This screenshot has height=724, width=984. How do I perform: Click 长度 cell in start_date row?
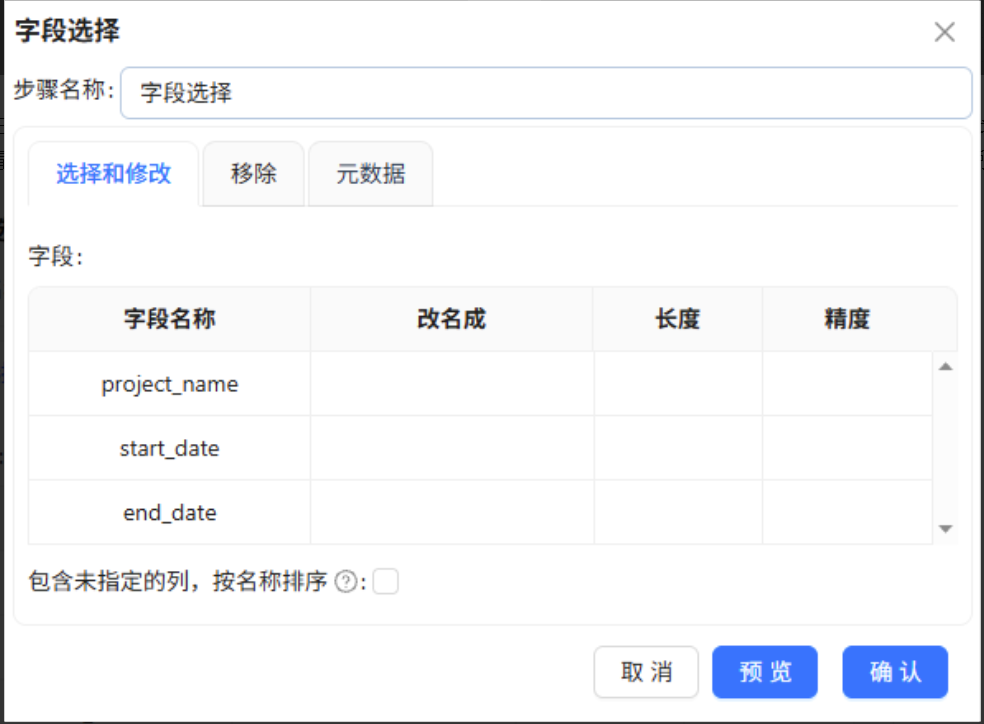tap(678, 449)
